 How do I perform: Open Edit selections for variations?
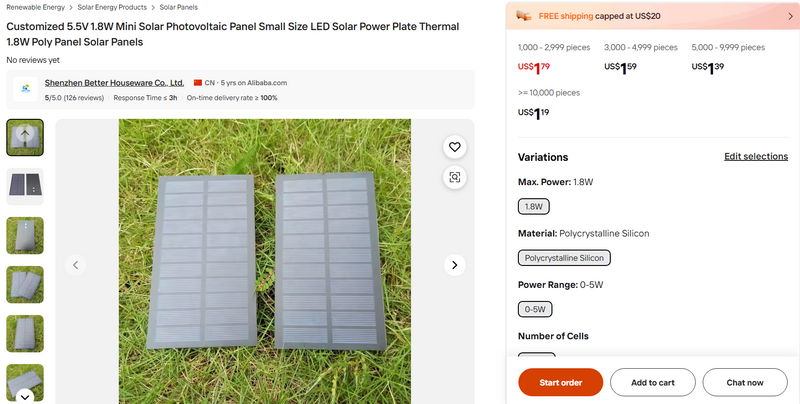click(755, 157)
